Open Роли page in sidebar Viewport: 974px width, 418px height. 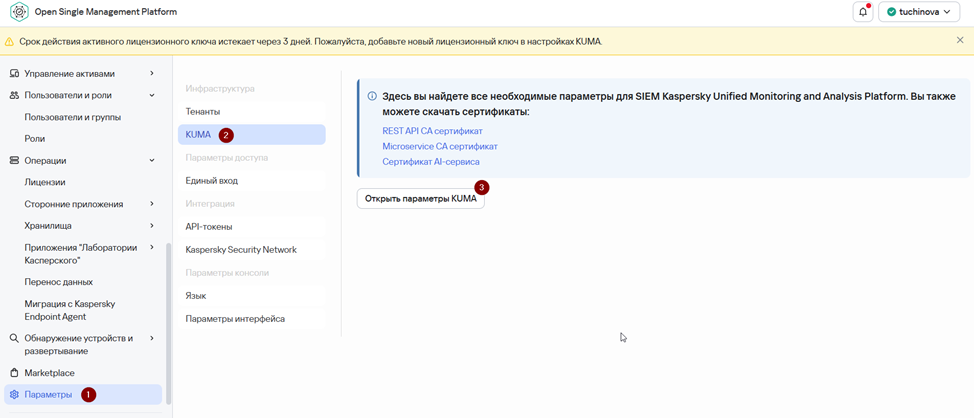click(x=35, y=139)
